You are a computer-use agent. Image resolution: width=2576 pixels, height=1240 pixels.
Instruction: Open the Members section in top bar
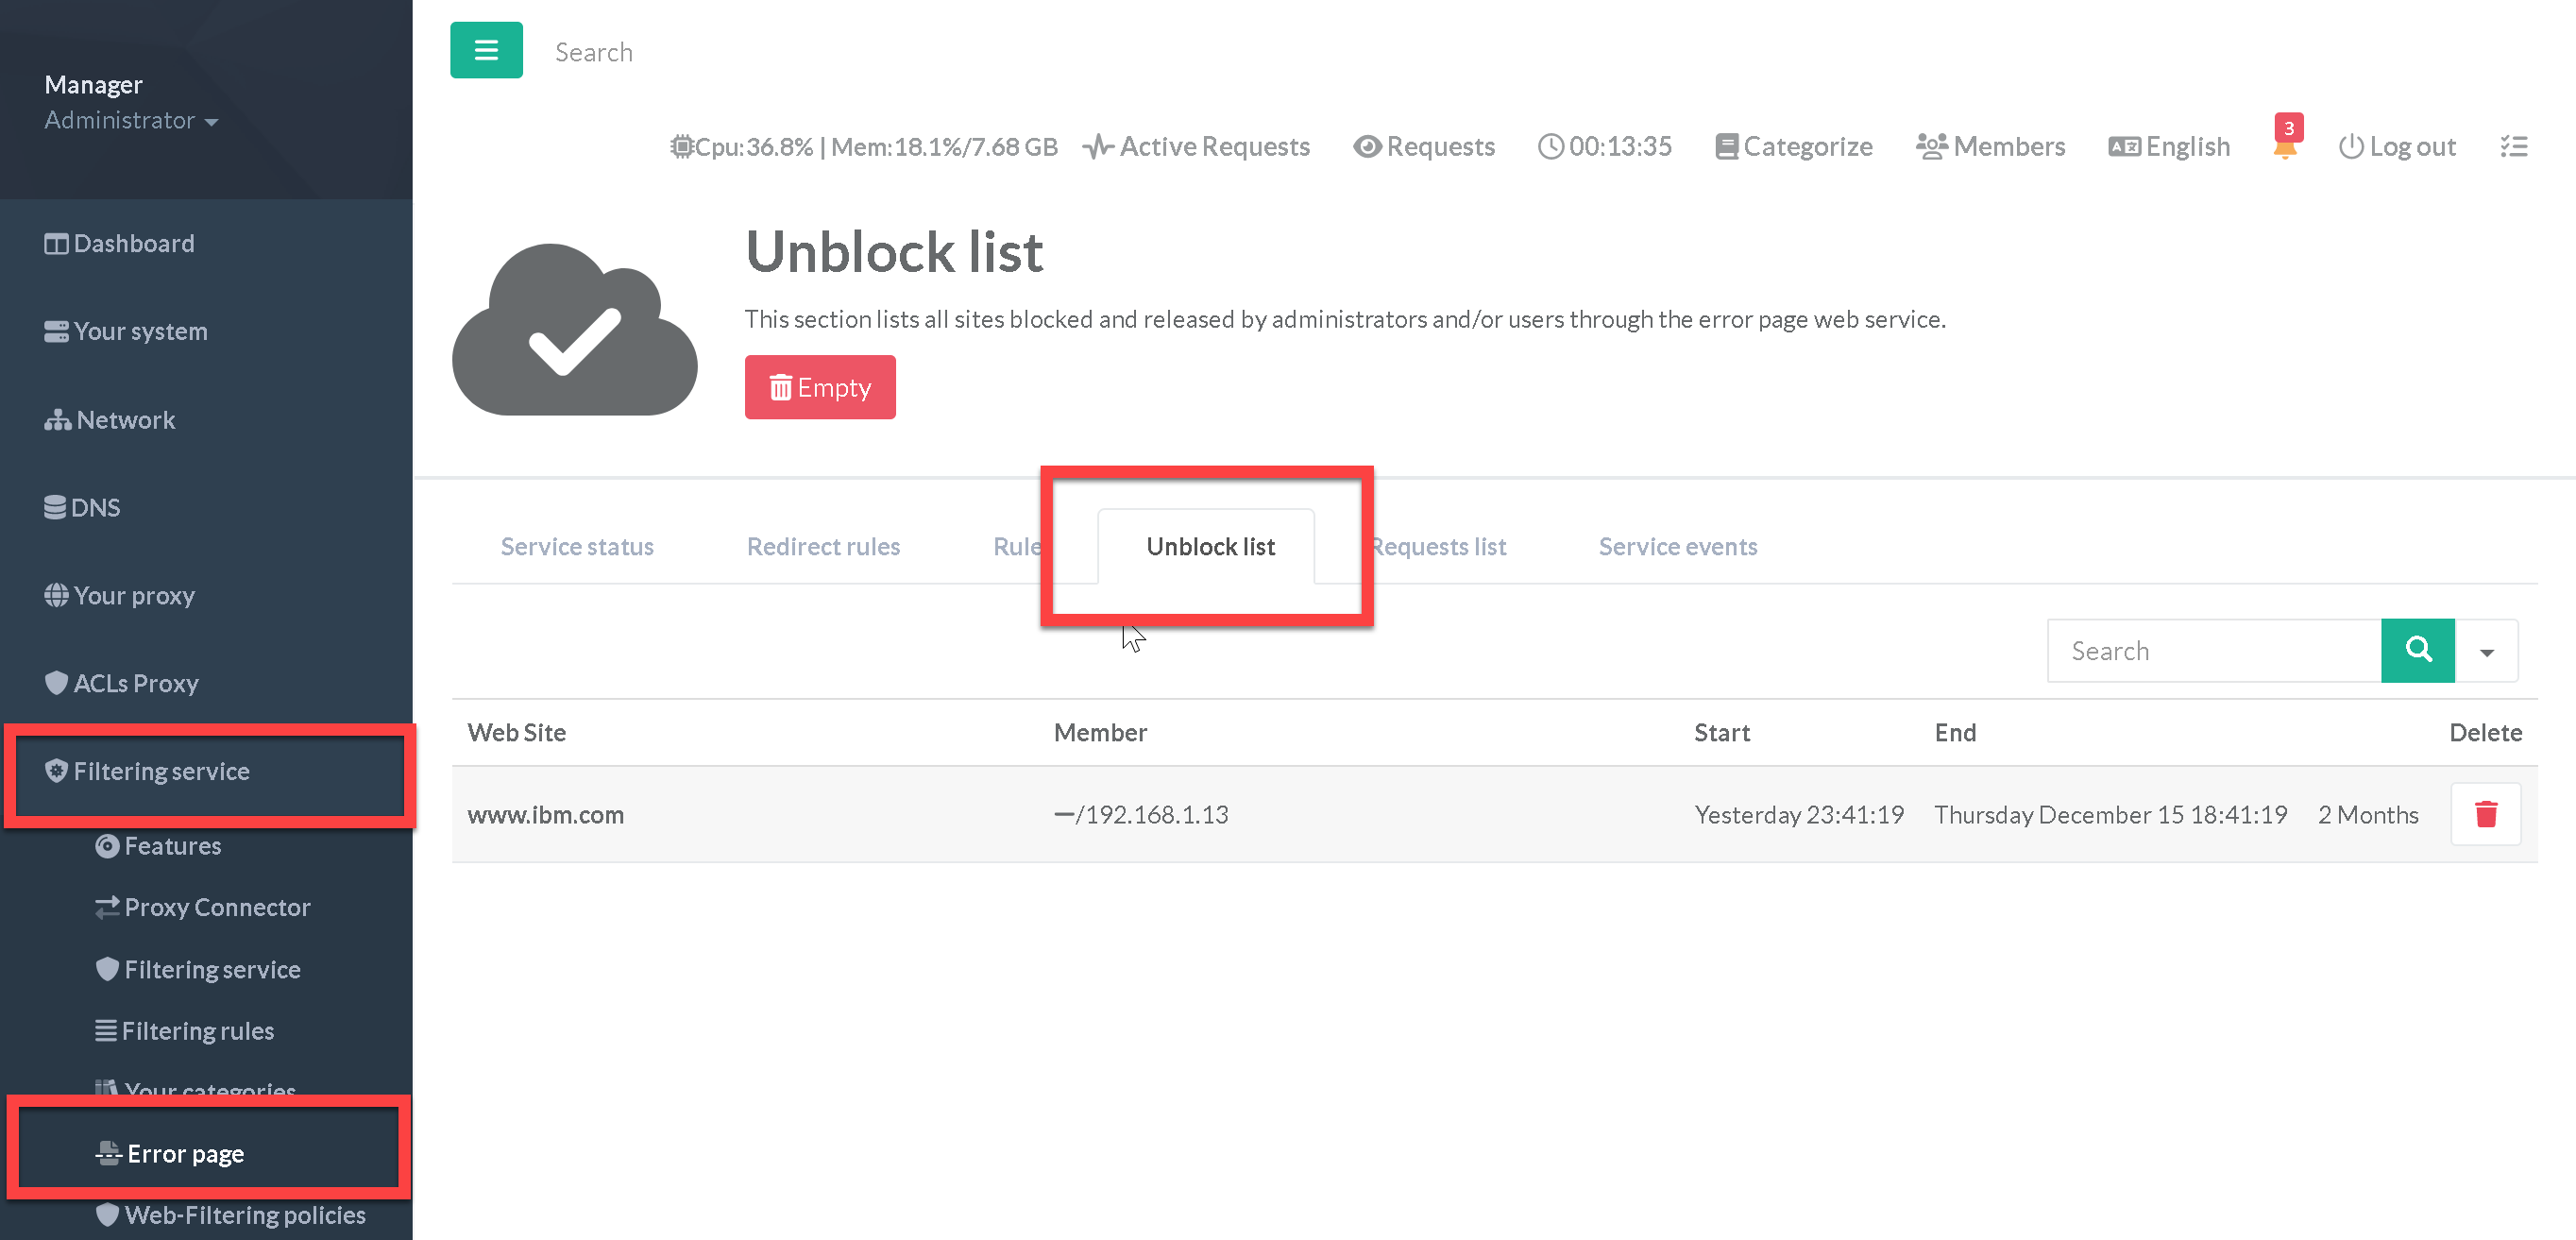point(1990,147)
